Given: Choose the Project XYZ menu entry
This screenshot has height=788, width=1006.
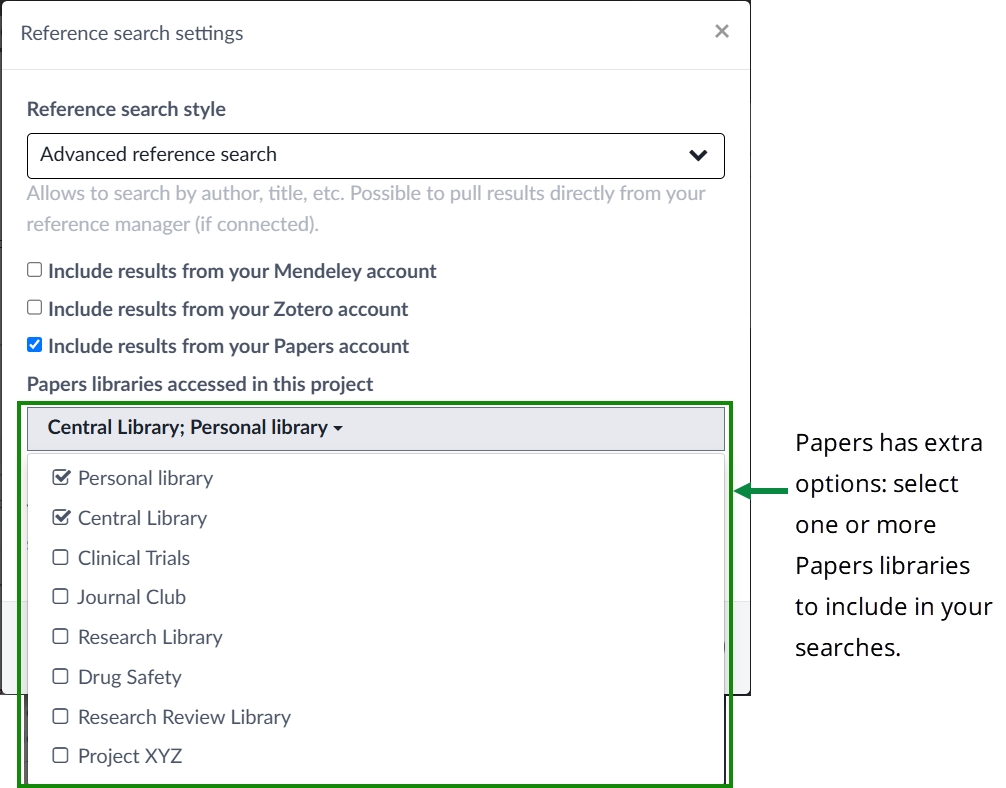Looking at the screenshot, I should point(130,756).
